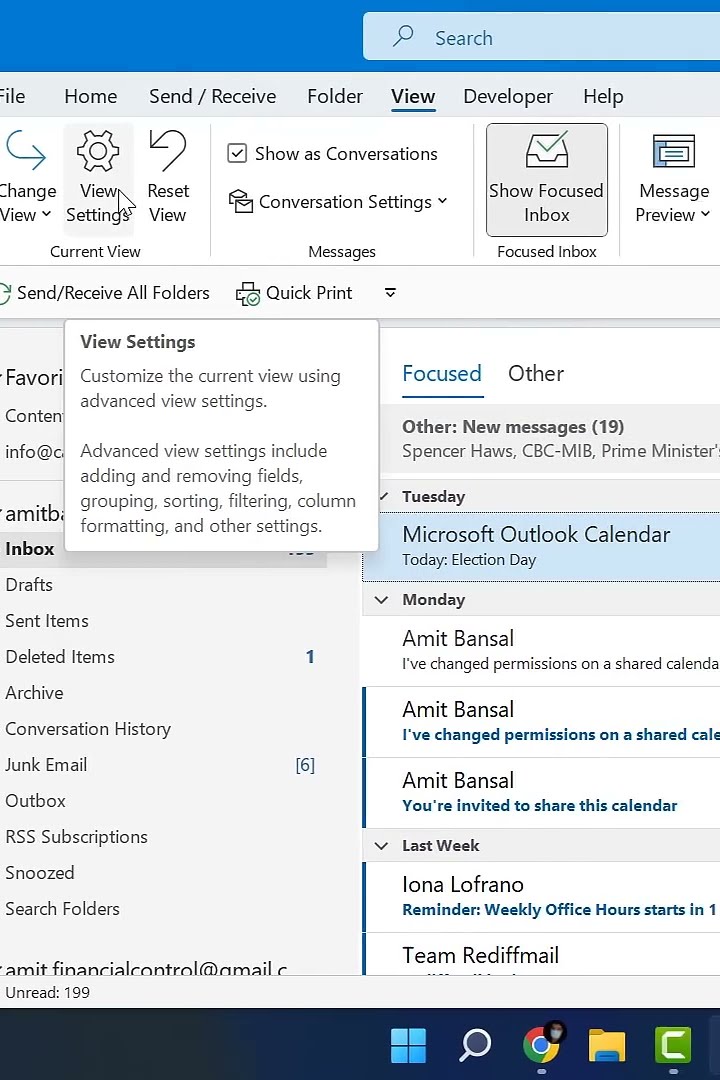Click the View Settings gear icon
720x1080 pixels.
point(98,153)
